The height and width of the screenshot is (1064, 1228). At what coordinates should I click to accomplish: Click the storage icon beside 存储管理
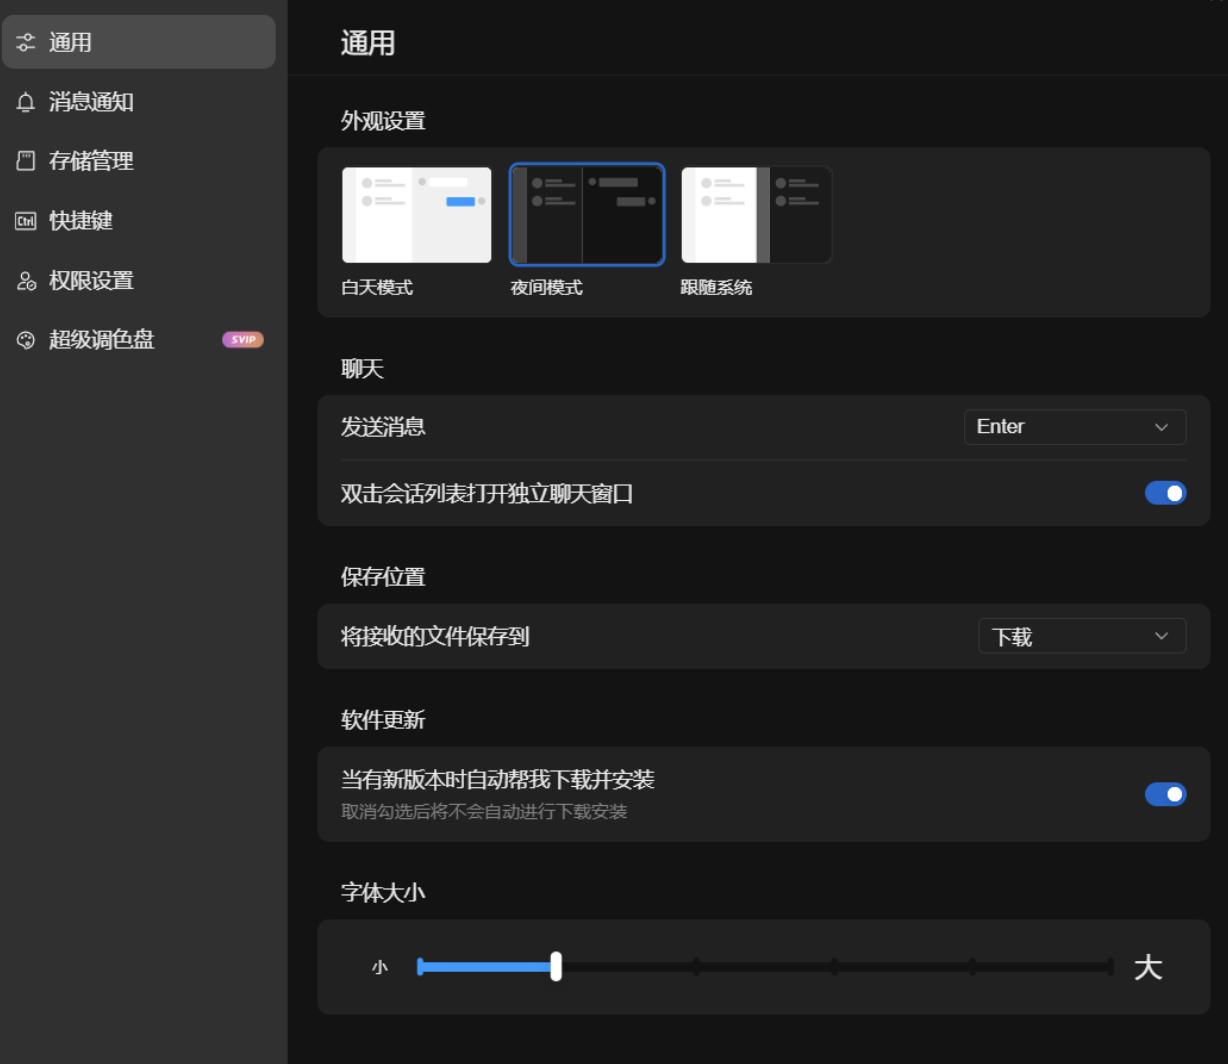(25, 162)
